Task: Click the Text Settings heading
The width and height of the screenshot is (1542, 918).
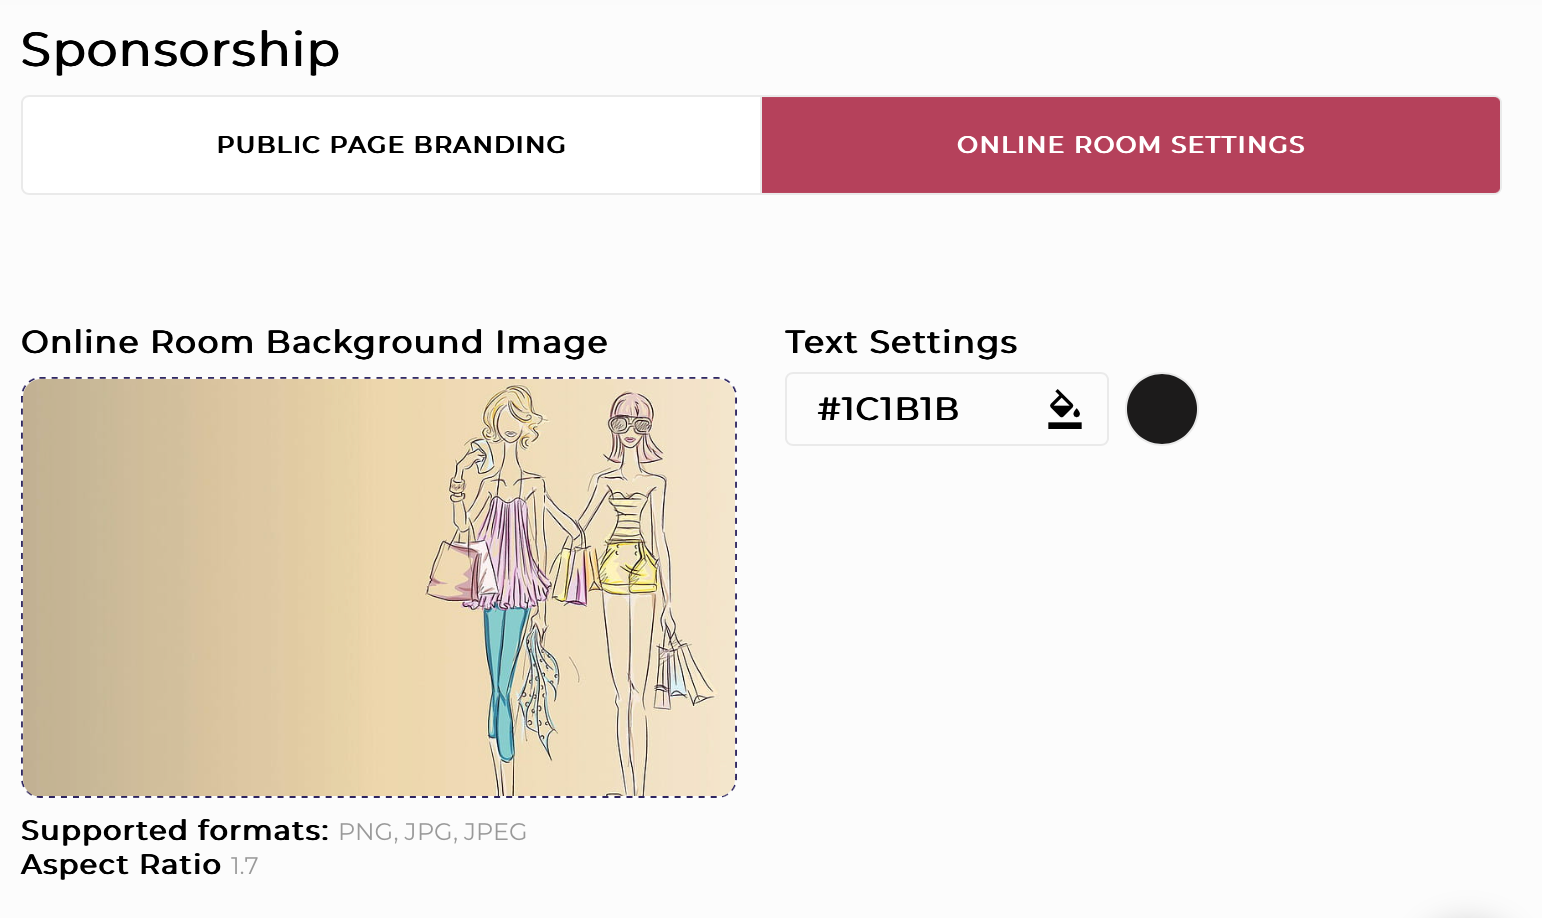Action: pos(901,342)
